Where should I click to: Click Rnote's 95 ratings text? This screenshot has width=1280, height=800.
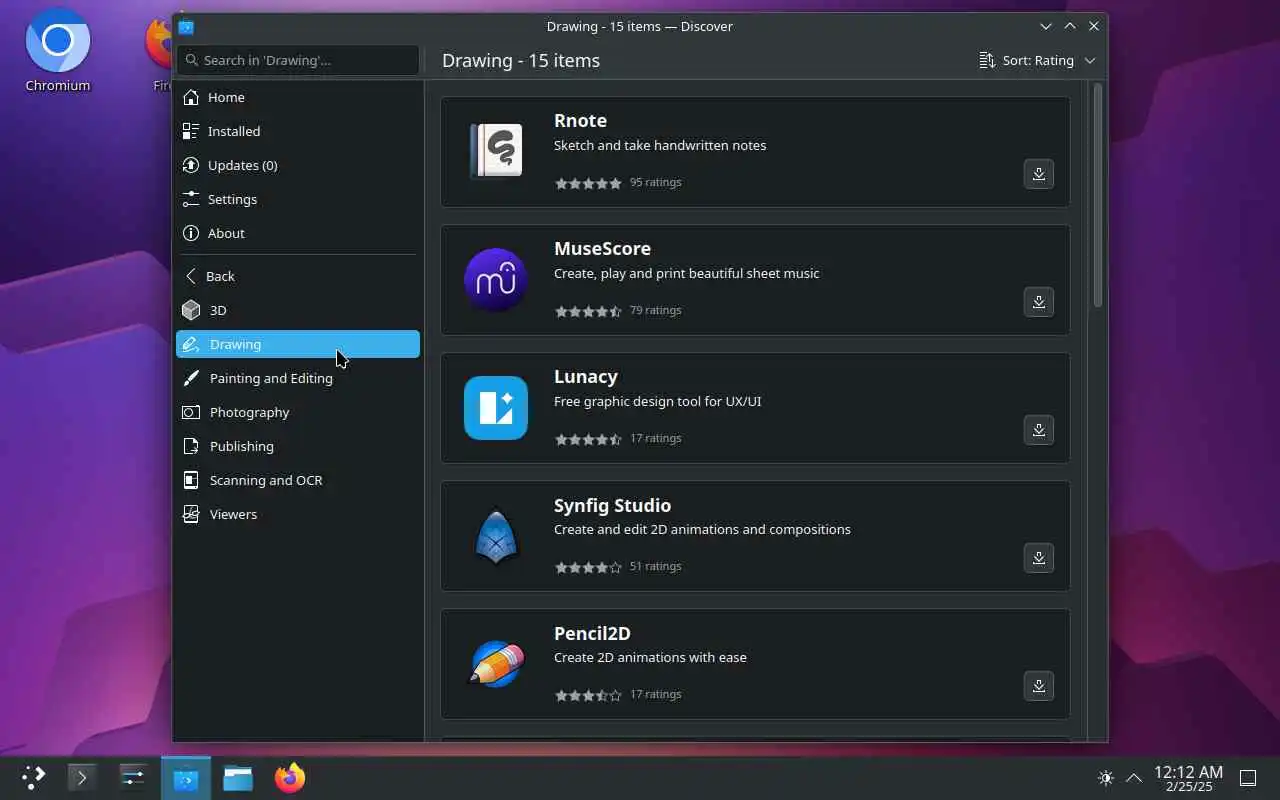click(x=655, y=182)
